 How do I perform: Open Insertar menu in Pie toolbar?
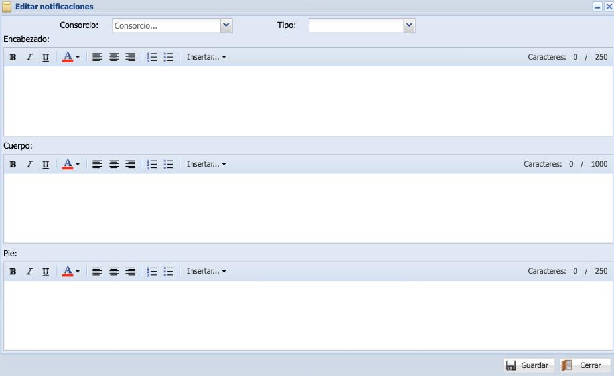coord(206,271)
